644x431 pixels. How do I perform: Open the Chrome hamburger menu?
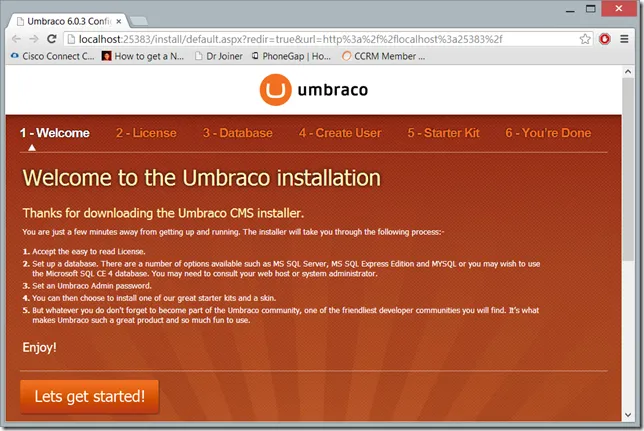[624, 39]
